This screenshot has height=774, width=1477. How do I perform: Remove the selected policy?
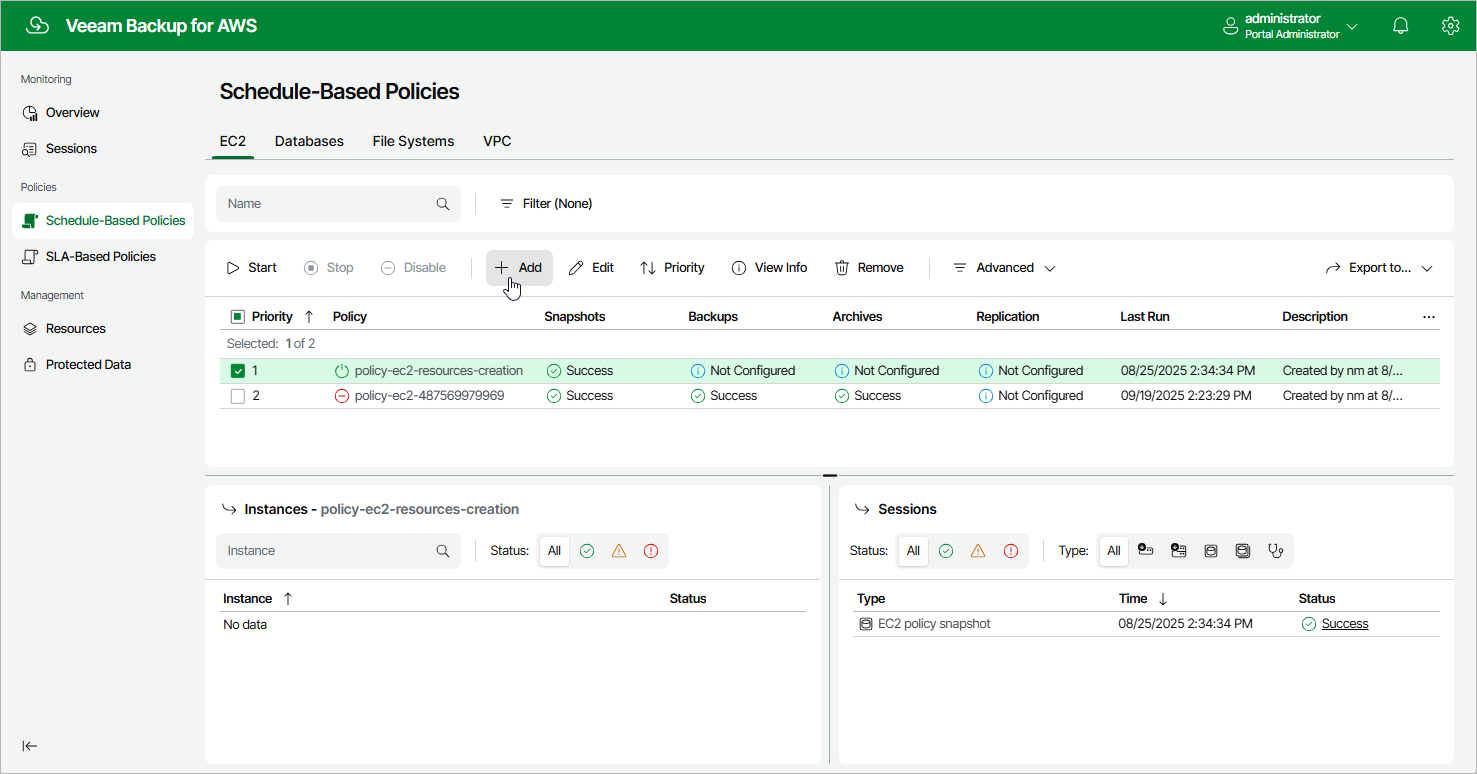869,268
